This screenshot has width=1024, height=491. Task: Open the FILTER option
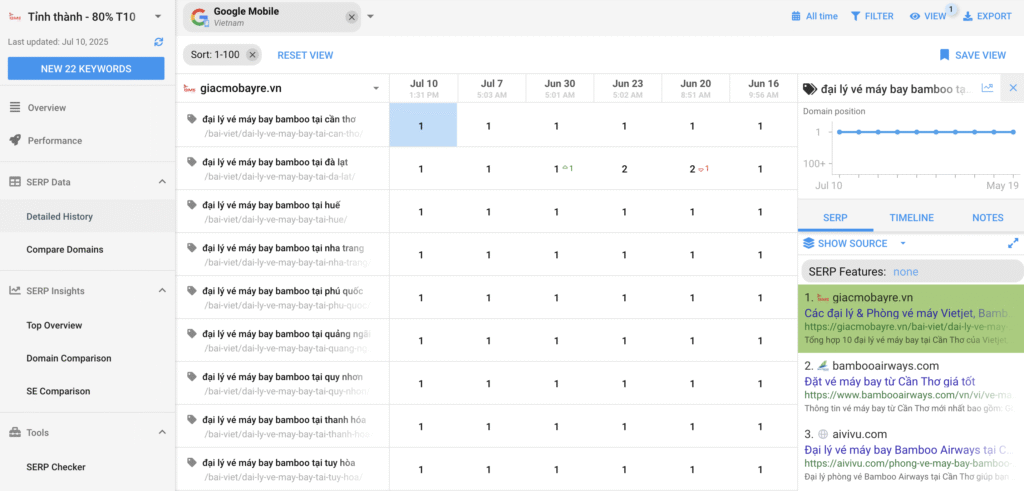(872, 16)
